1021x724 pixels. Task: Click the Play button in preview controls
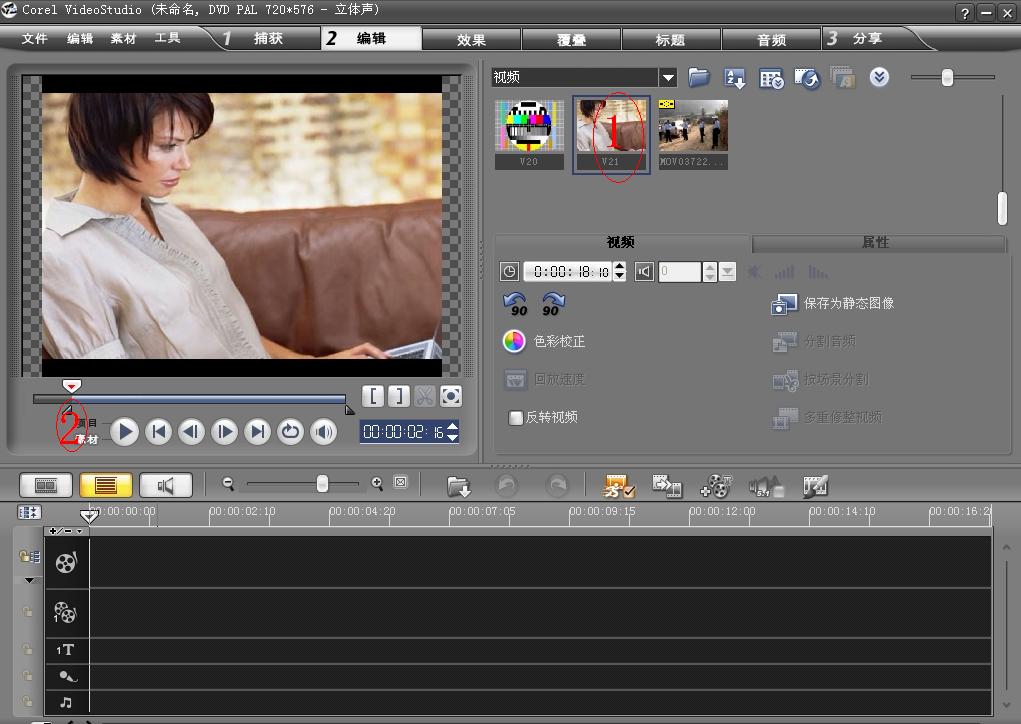(x=124, y=432)
